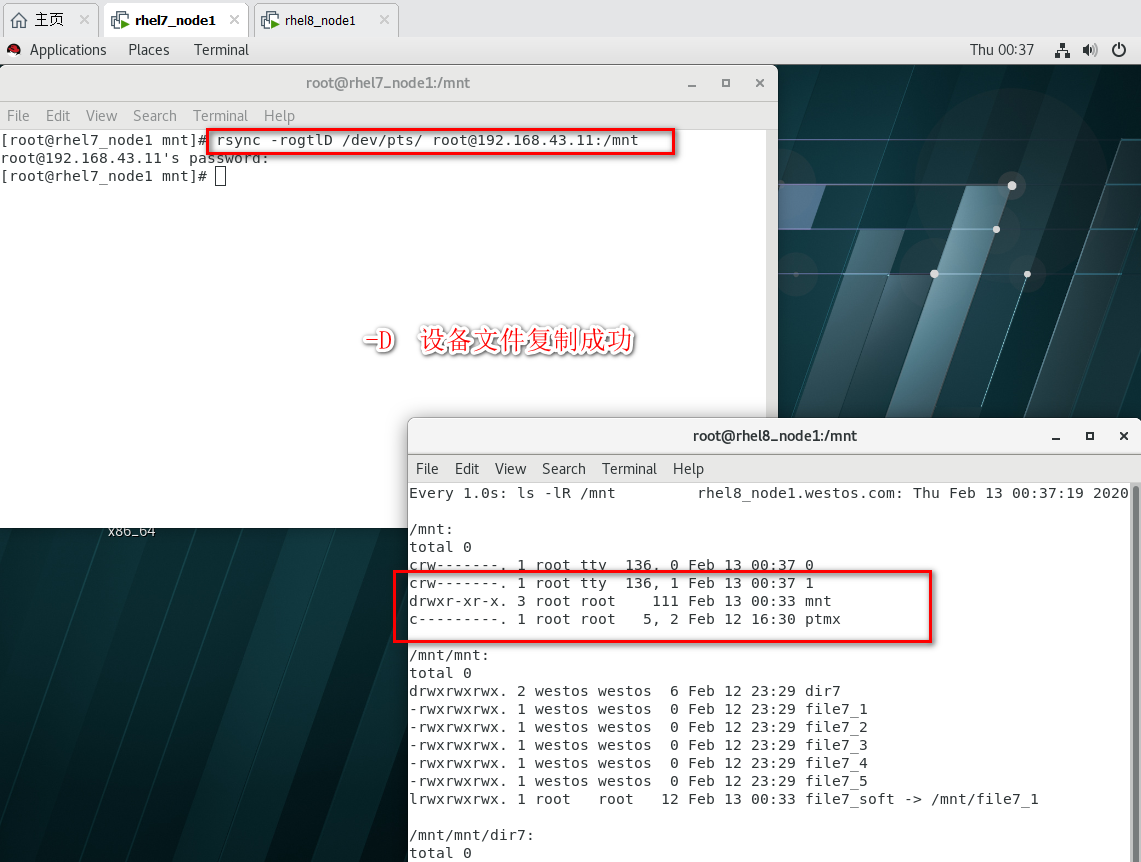This screenshot has height=862, width=1141.
Task: Open View menu in rhel8_node1 terminal
Action: [x=510, y=468]
